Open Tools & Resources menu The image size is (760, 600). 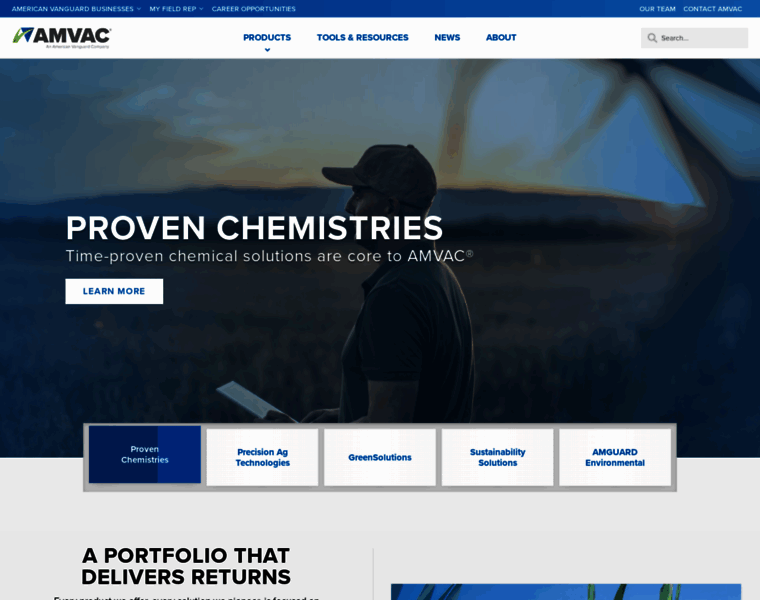point(363,37)
